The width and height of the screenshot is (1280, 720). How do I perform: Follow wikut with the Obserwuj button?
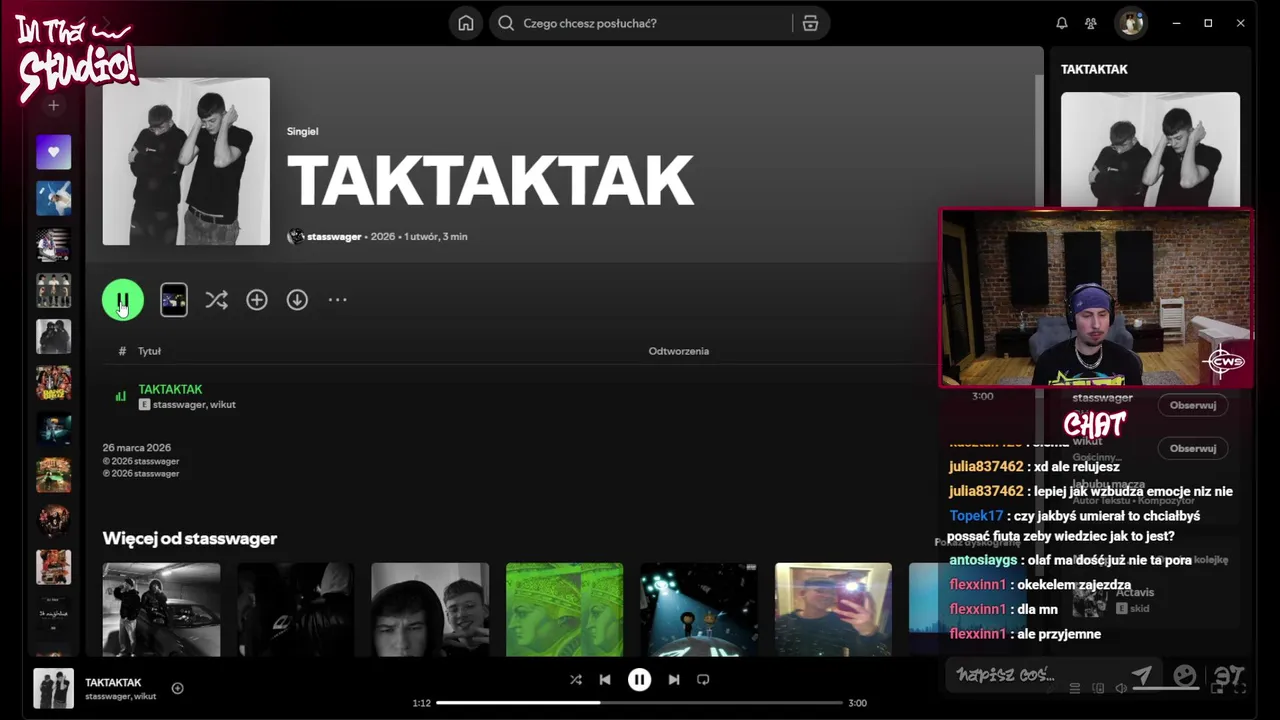(1193, 448)
